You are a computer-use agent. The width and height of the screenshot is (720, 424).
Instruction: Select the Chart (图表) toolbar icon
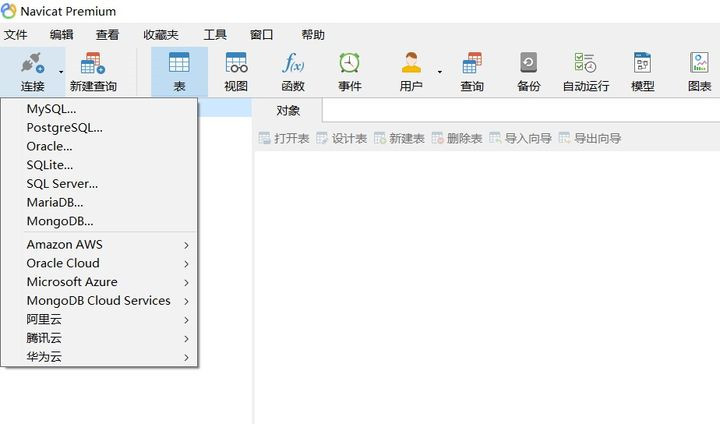point(699,62)
